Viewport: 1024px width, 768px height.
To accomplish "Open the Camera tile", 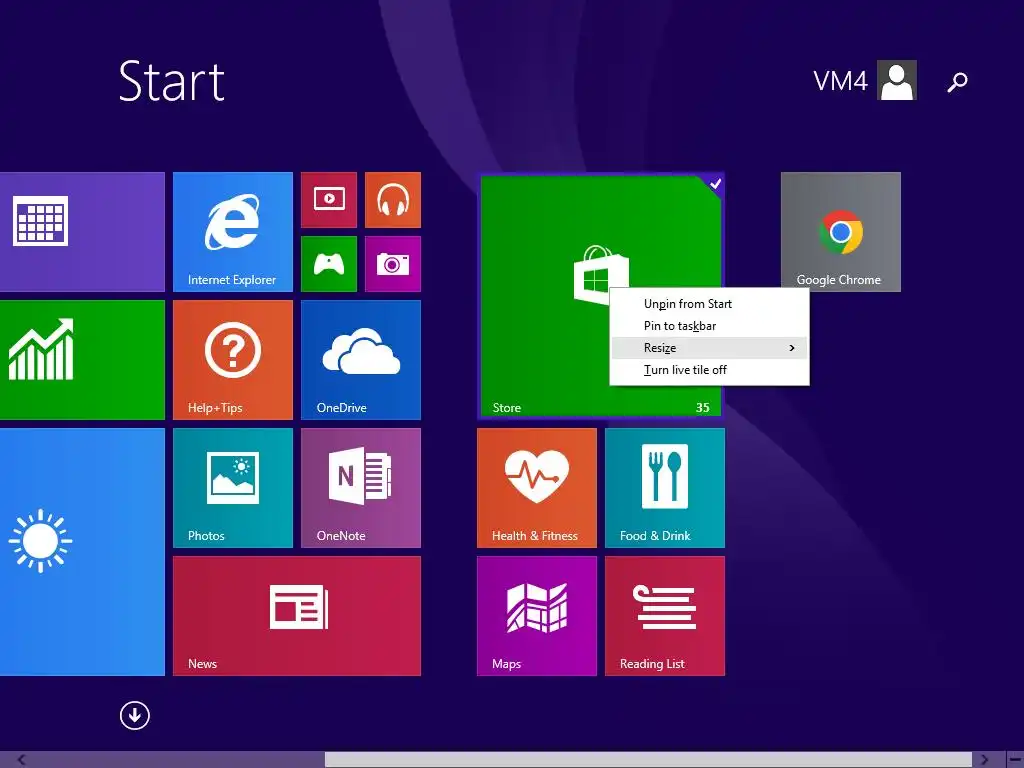I will click(392, 264).
